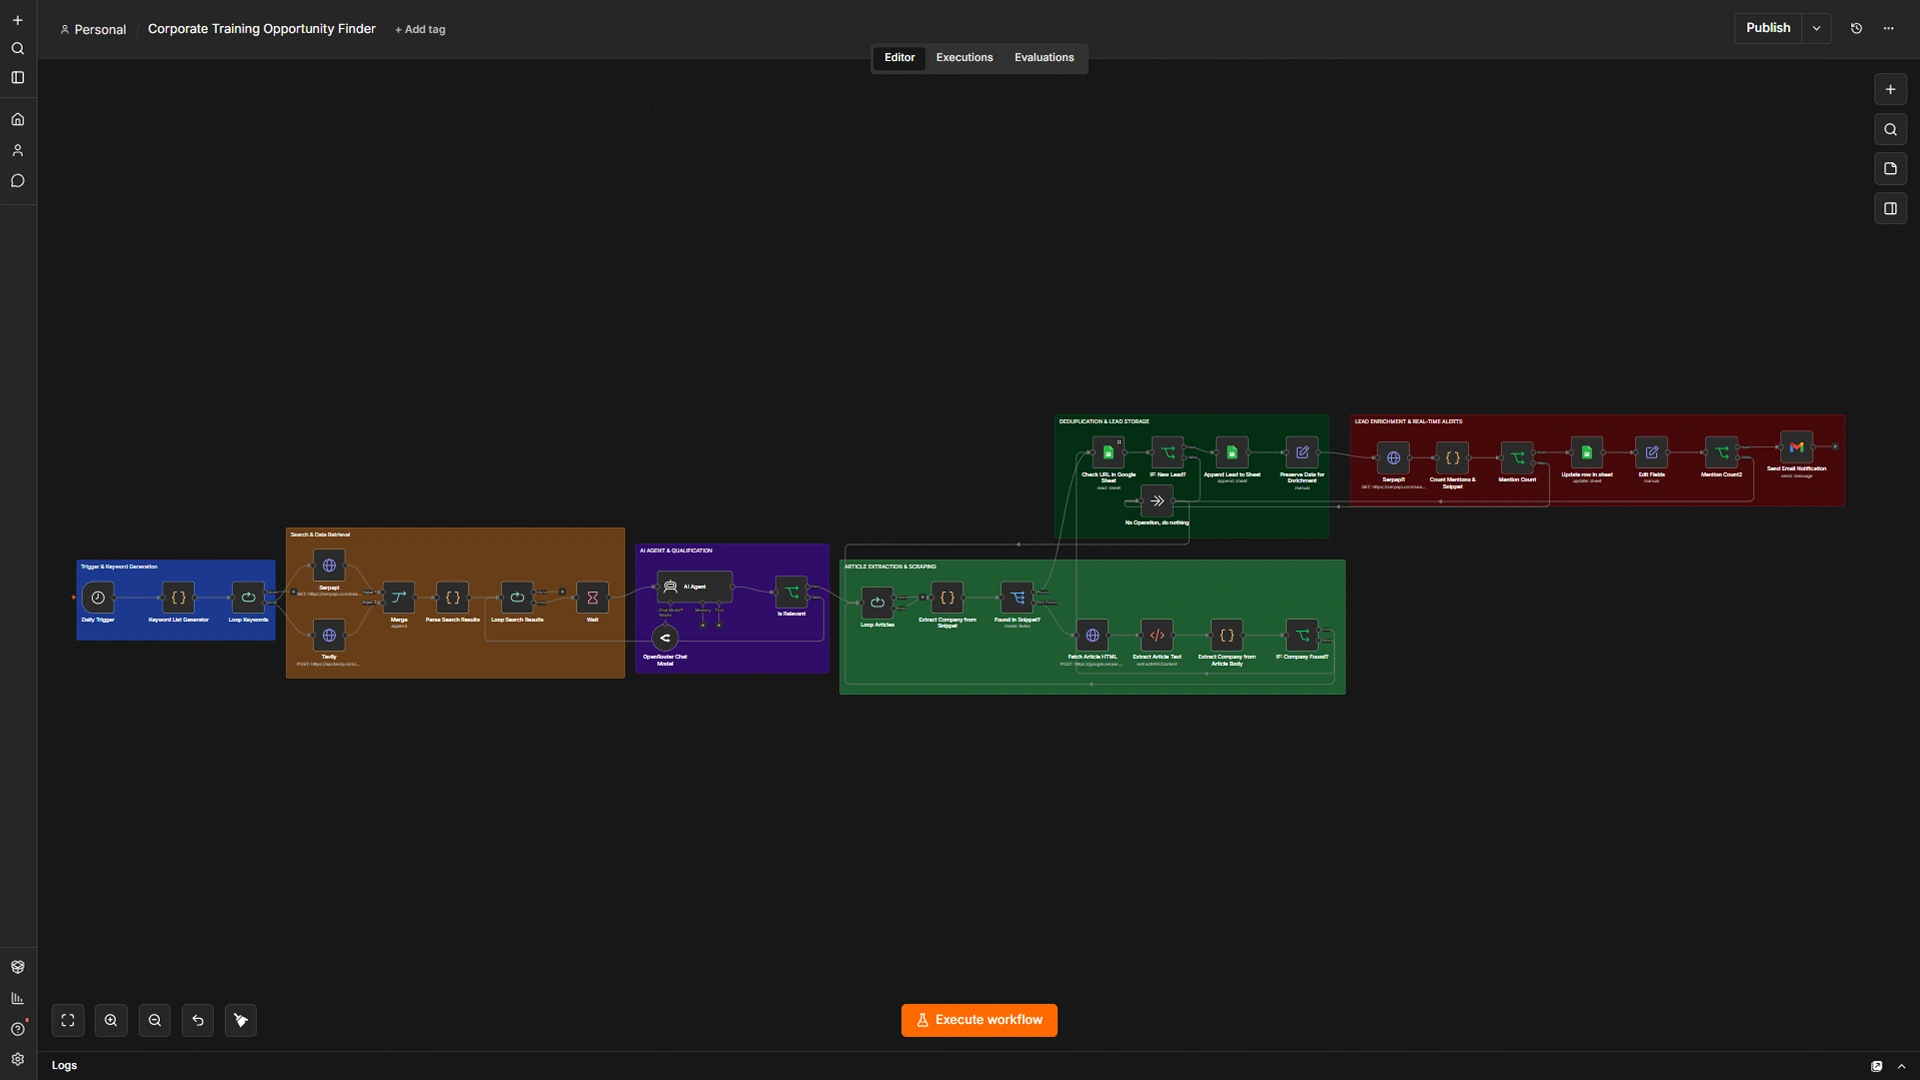Screen dimensions: 1920x1080
Task: Select the Is Relevant node
Action: [791, 592]
